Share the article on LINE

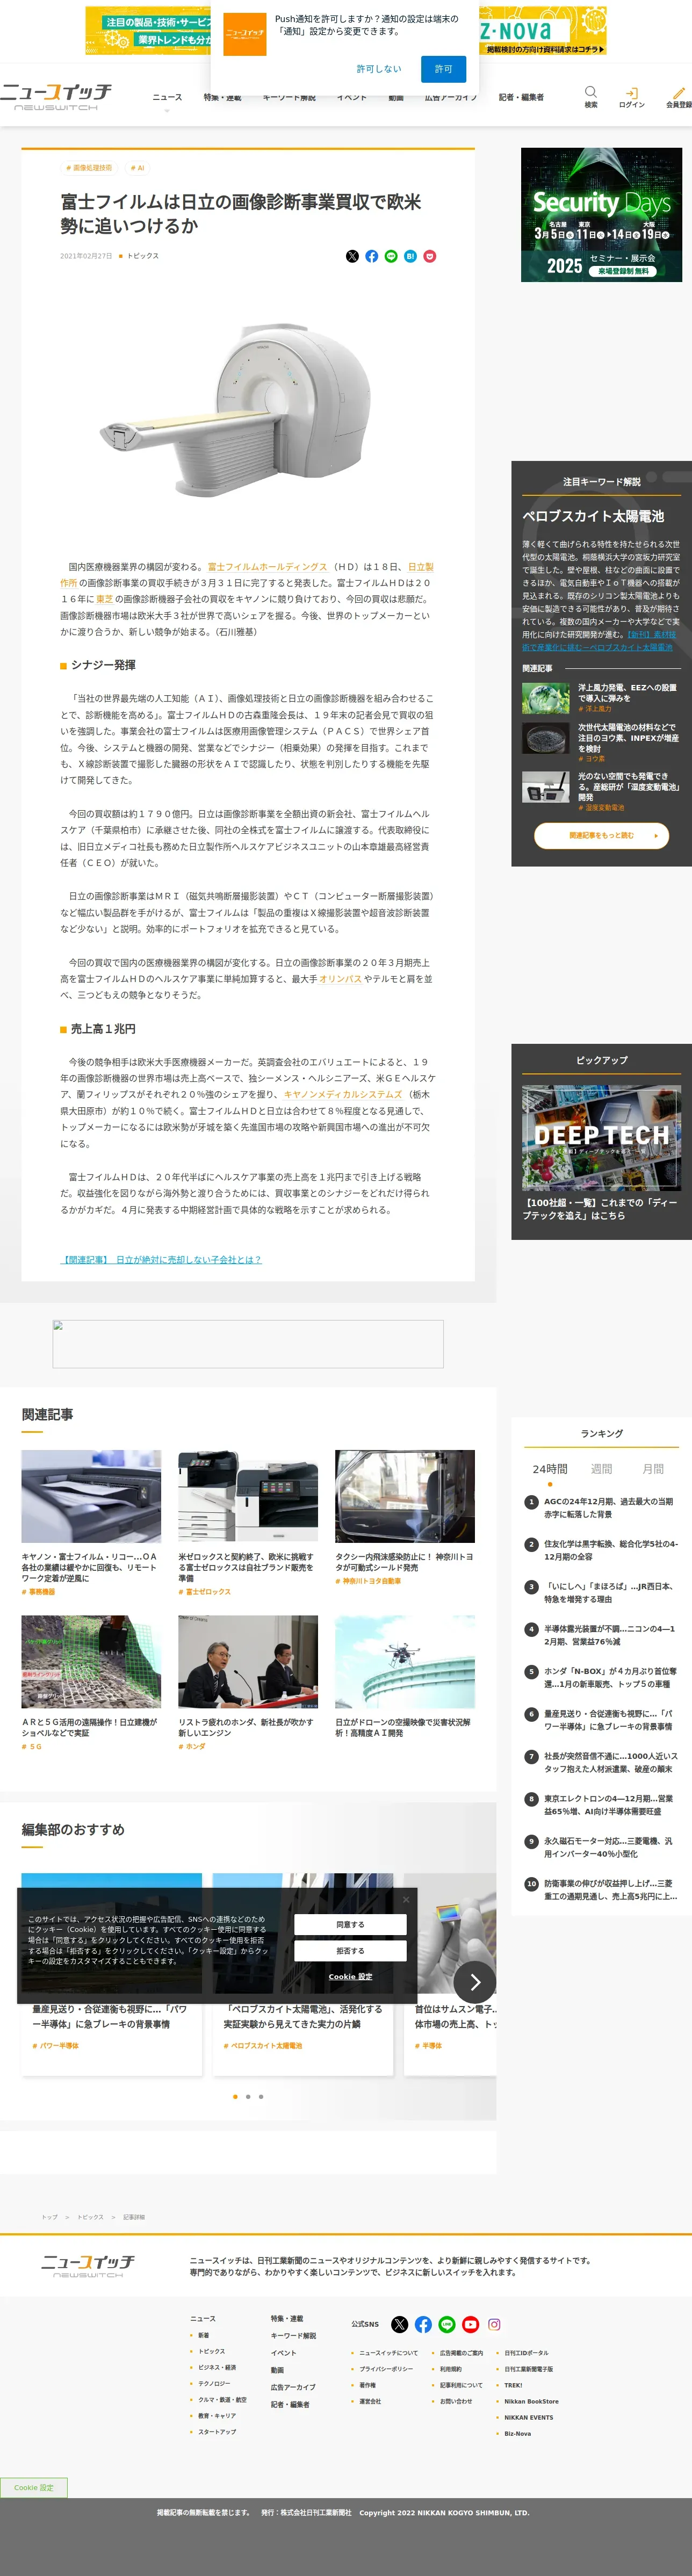391,256
